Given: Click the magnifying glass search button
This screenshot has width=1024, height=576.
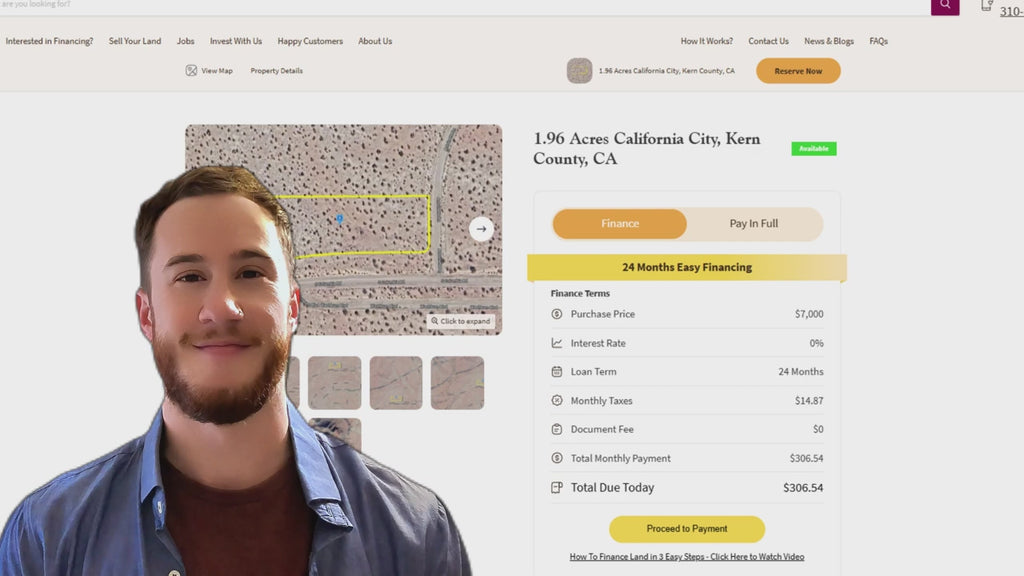Looking at the screenshot, I should [x=944, y=5].
